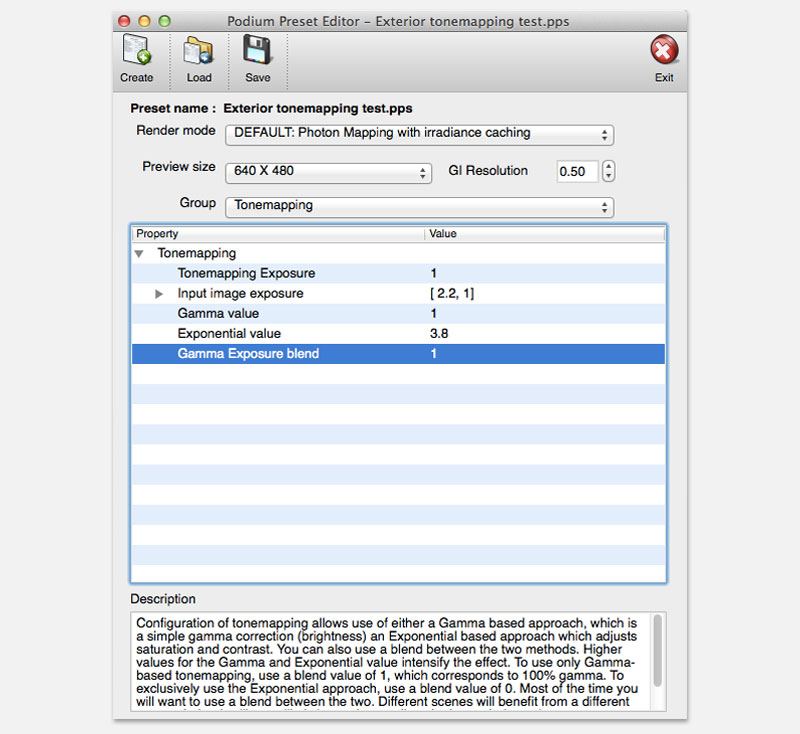The height and width of the screenshot is (734, 800).
Task: Click the Property column header
Action: (x=278, y=234)
